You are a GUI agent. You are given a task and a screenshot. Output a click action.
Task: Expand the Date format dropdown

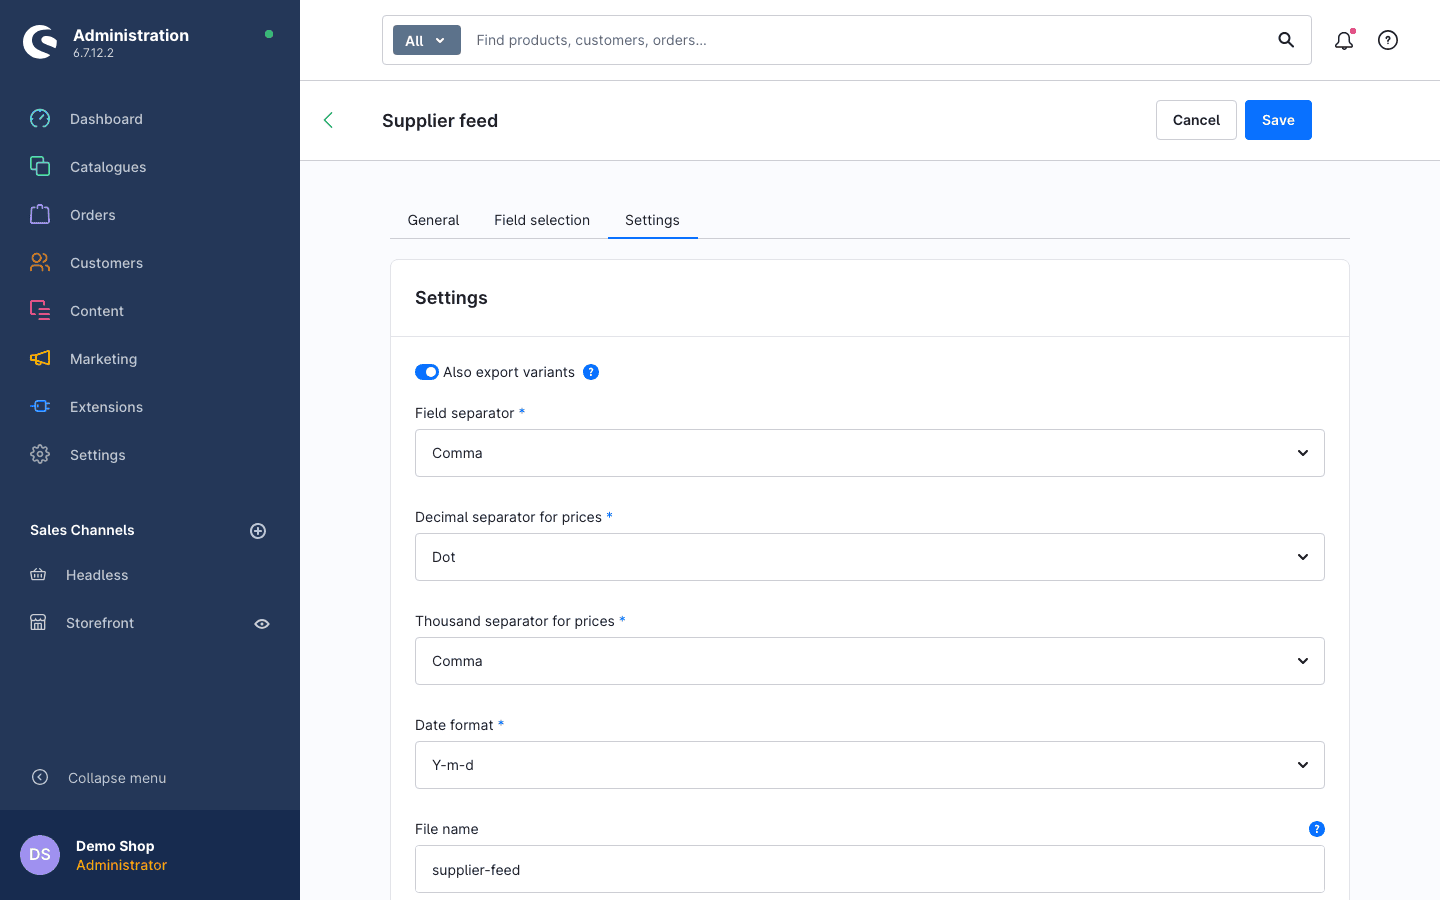870,765
